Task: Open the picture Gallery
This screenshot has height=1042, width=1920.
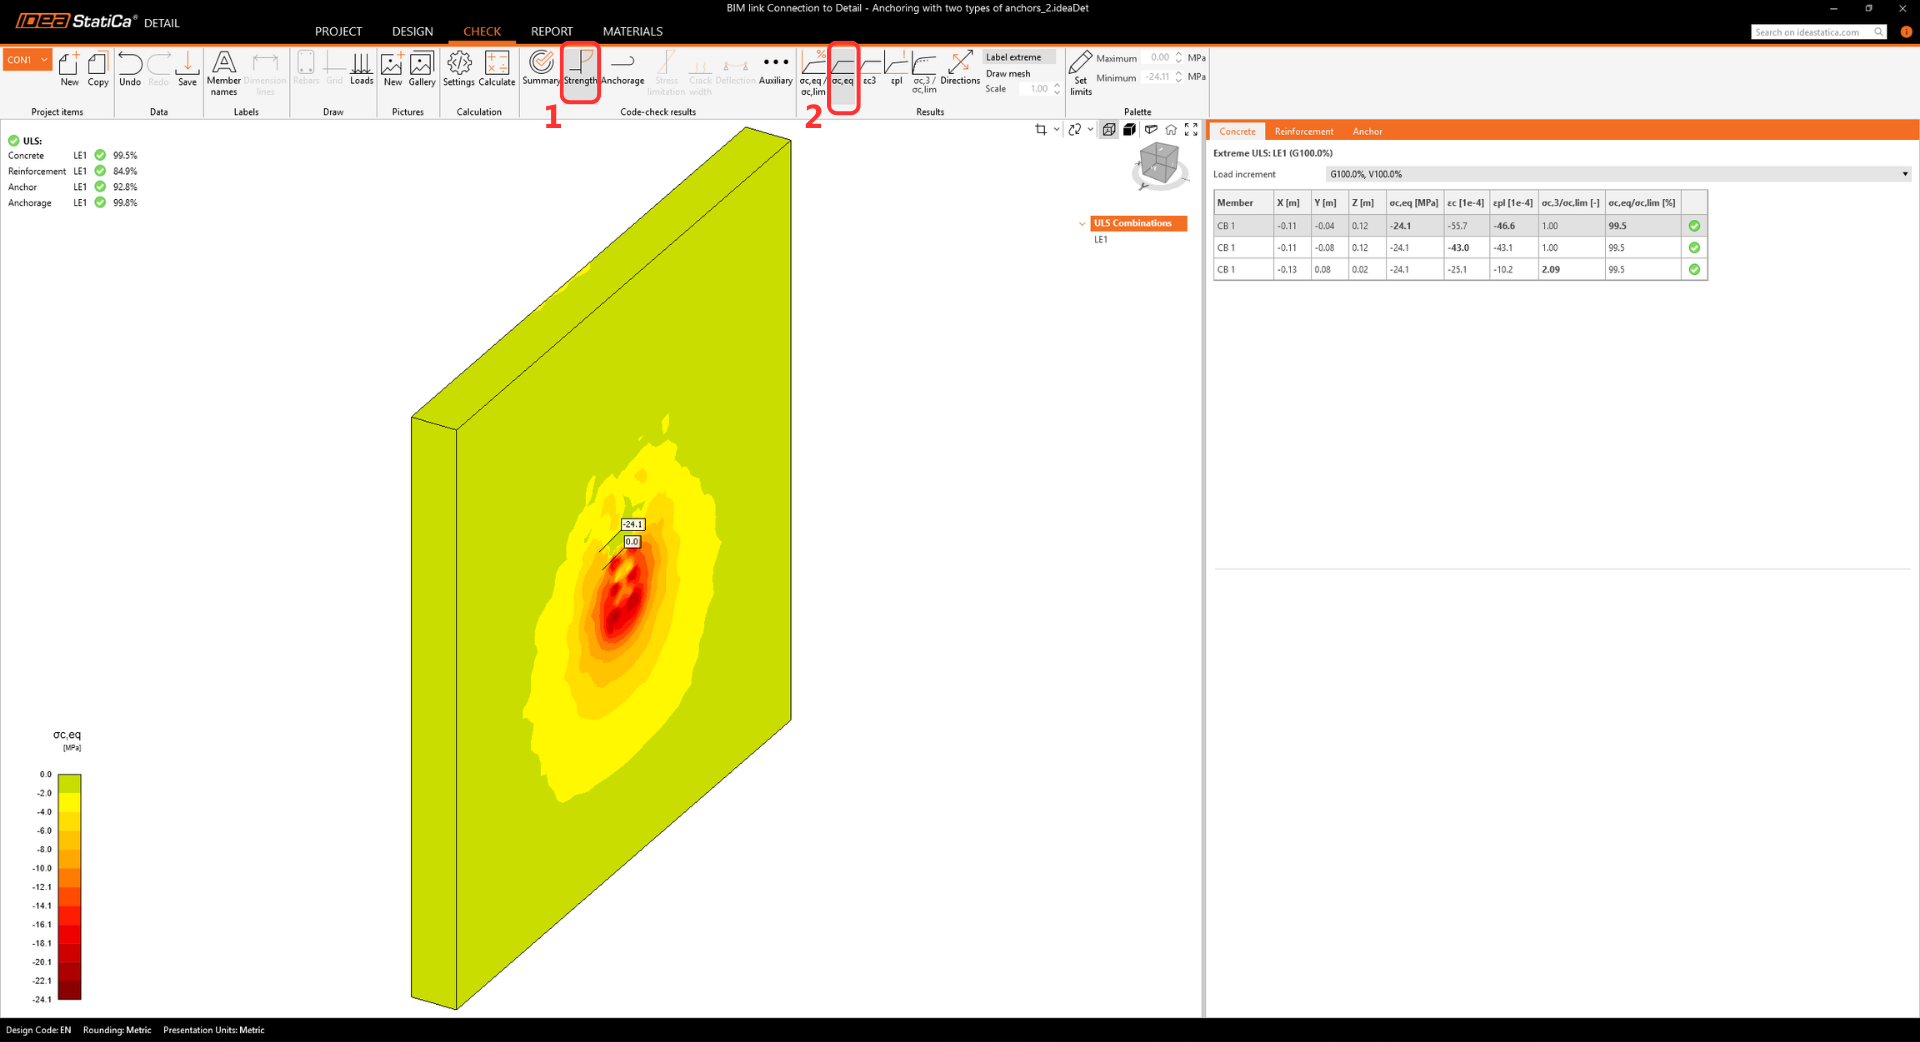Action: click(x=422, y=69)
